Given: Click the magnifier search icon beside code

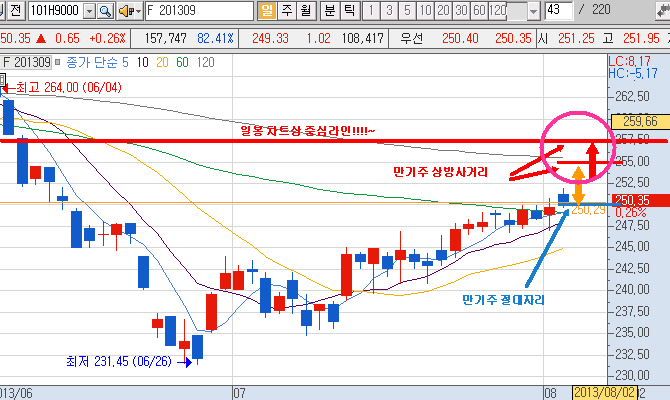Looking at the screenshot, I should [105, 11].
